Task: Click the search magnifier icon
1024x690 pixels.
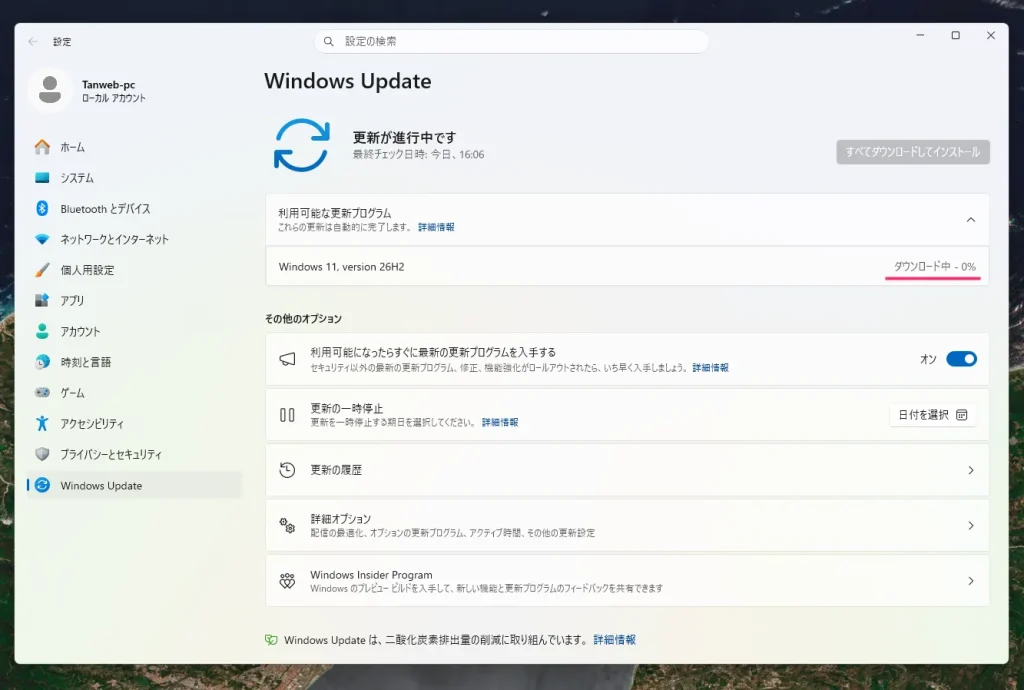Action: point(329,41)
